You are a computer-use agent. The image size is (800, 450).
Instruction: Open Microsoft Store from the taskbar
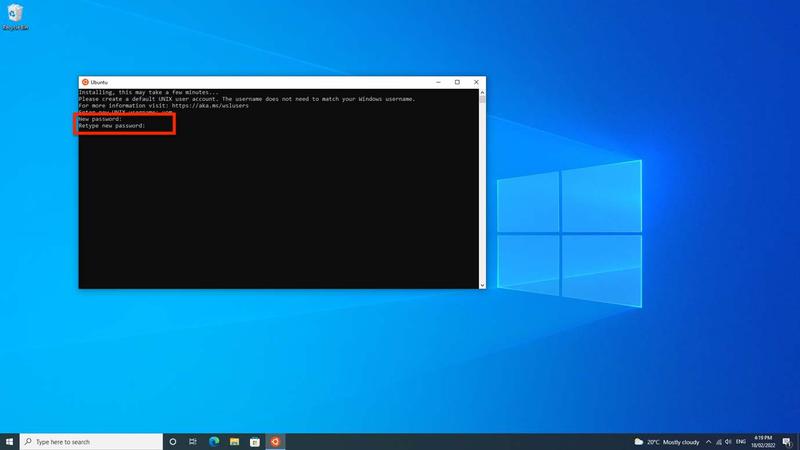255,442
